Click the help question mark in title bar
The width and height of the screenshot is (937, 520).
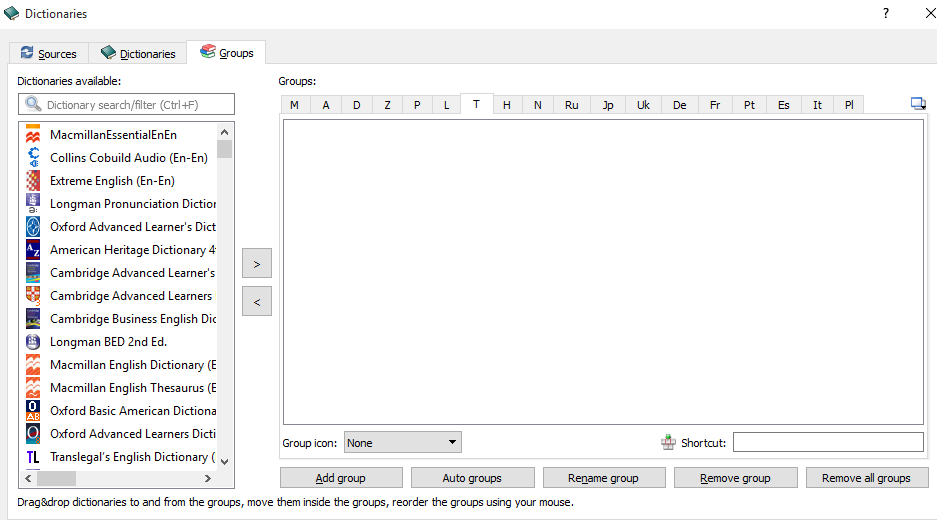pyautogui.click(x=886, y=13)
